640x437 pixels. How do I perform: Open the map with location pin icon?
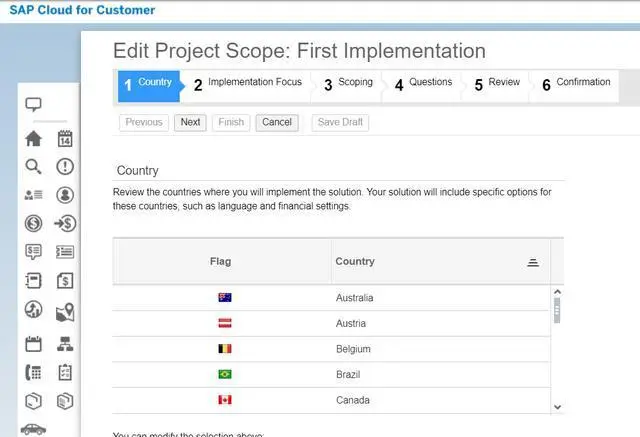click(65, 312)
